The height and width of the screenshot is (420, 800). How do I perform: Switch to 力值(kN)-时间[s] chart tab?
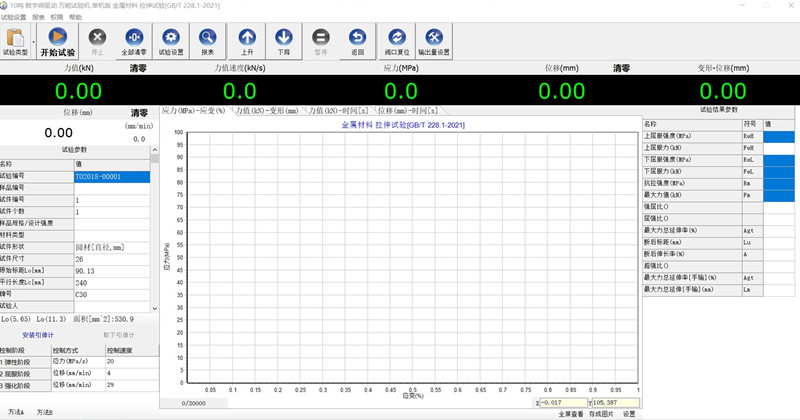click(x=339, y=111)
